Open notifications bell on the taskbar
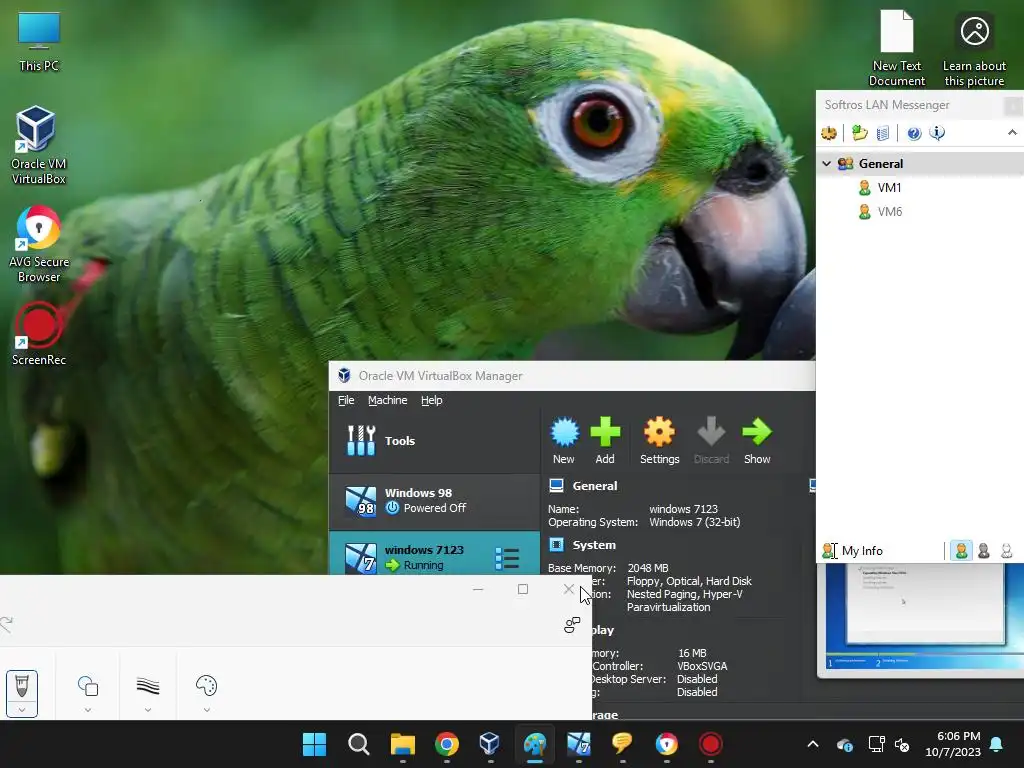The height and width of the screenshot is (768, 1024). pos(997,744)
